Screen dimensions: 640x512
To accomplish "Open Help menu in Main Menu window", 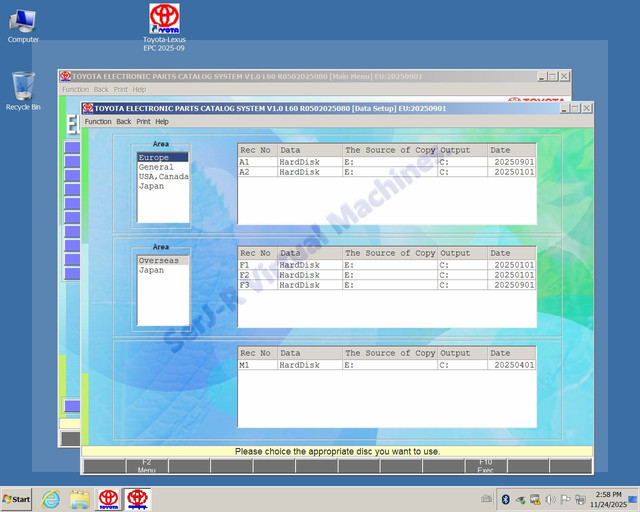I will (139, 89).
